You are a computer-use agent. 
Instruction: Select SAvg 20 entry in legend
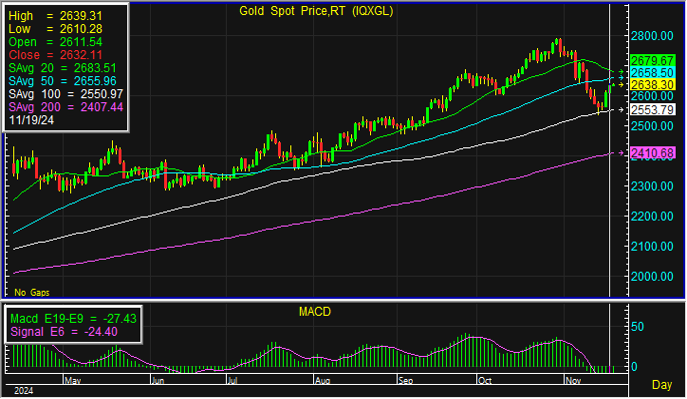[63, 68]
